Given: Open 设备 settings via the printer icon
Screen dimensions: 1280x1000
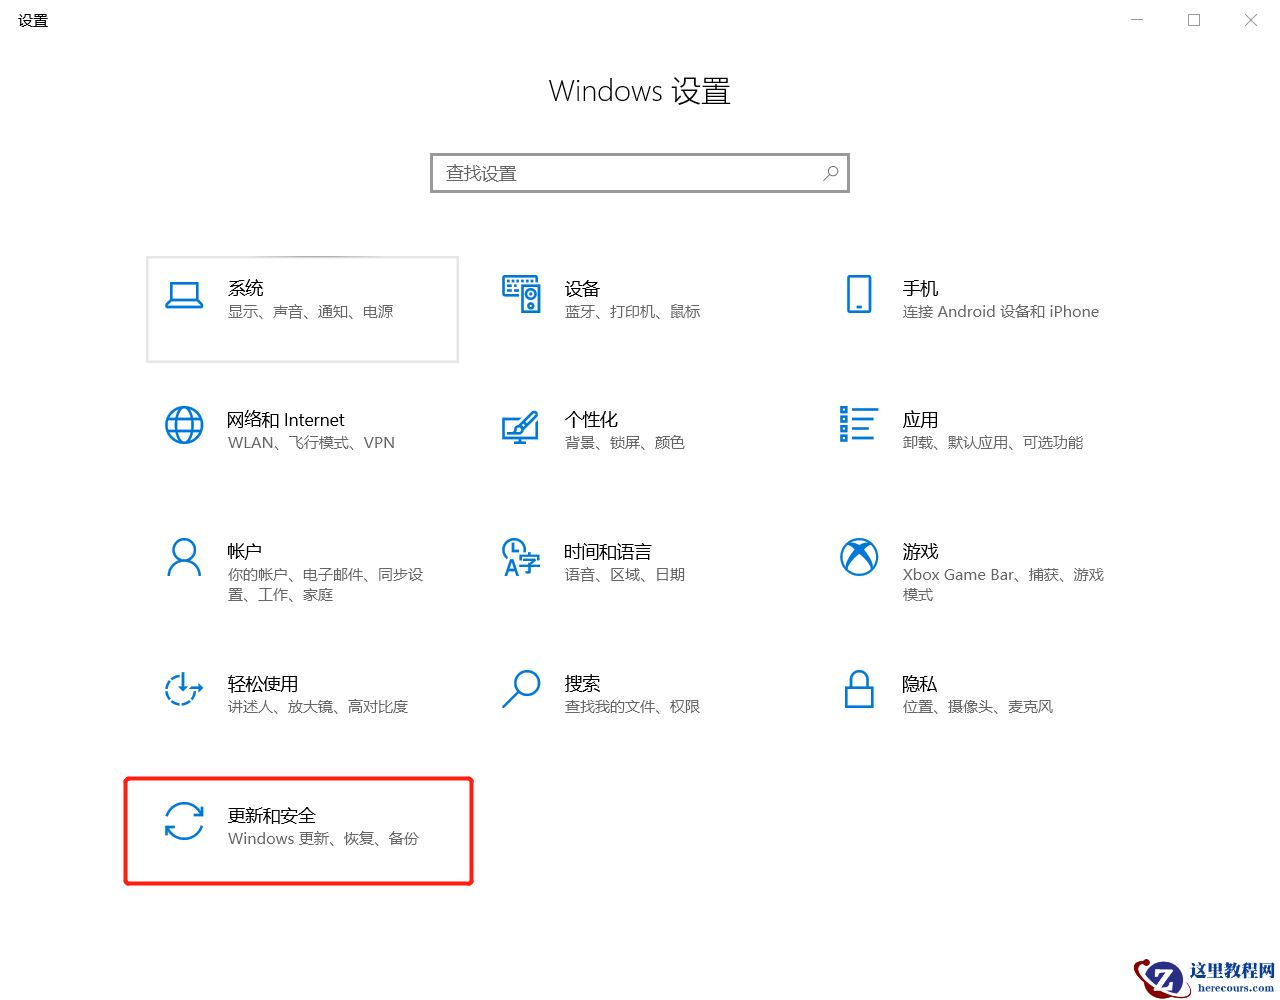Looking at the screenshot, I should pyautogui.click(x=521, y=295).
